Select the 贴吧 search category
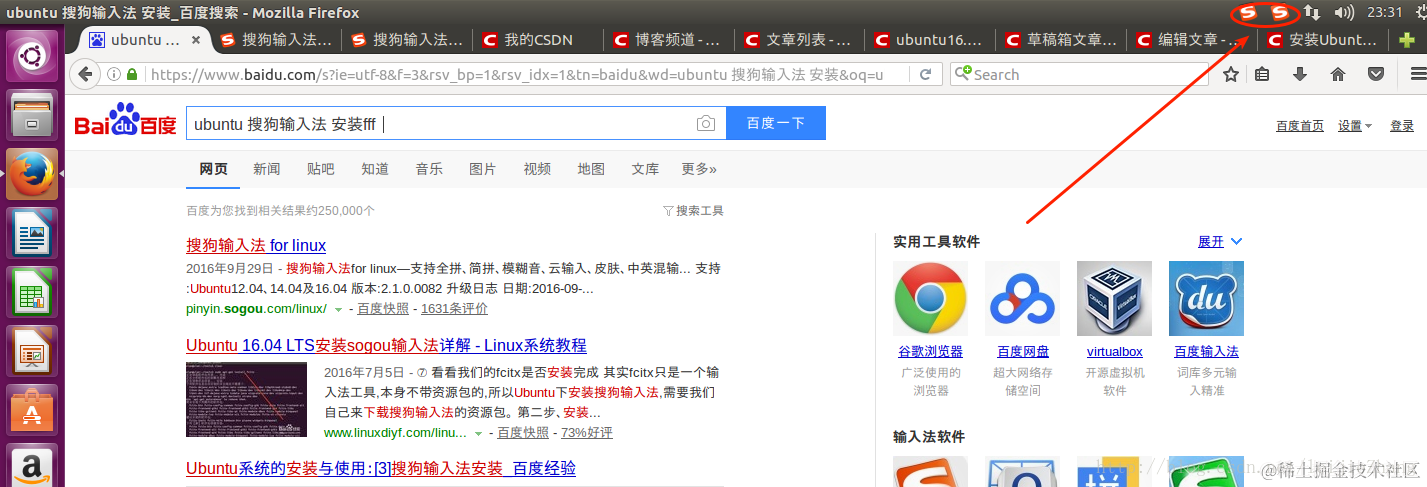 pos(321,169)
